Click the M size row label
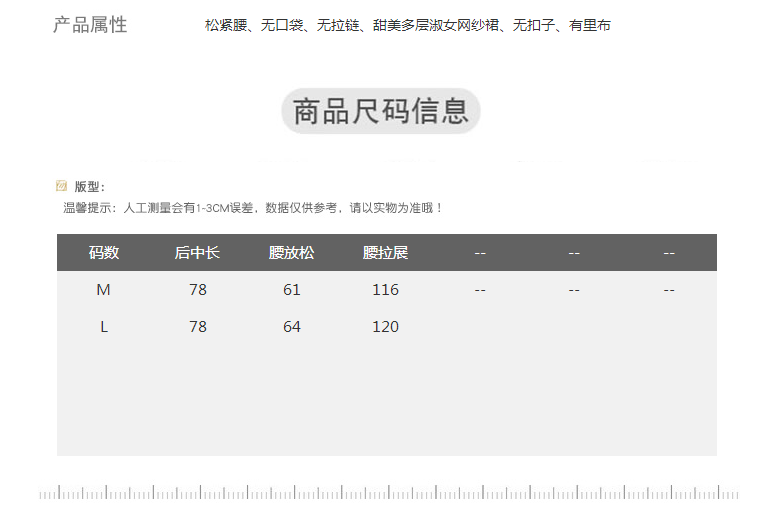This screenshot has width=778, height=530. click(104, 290)
